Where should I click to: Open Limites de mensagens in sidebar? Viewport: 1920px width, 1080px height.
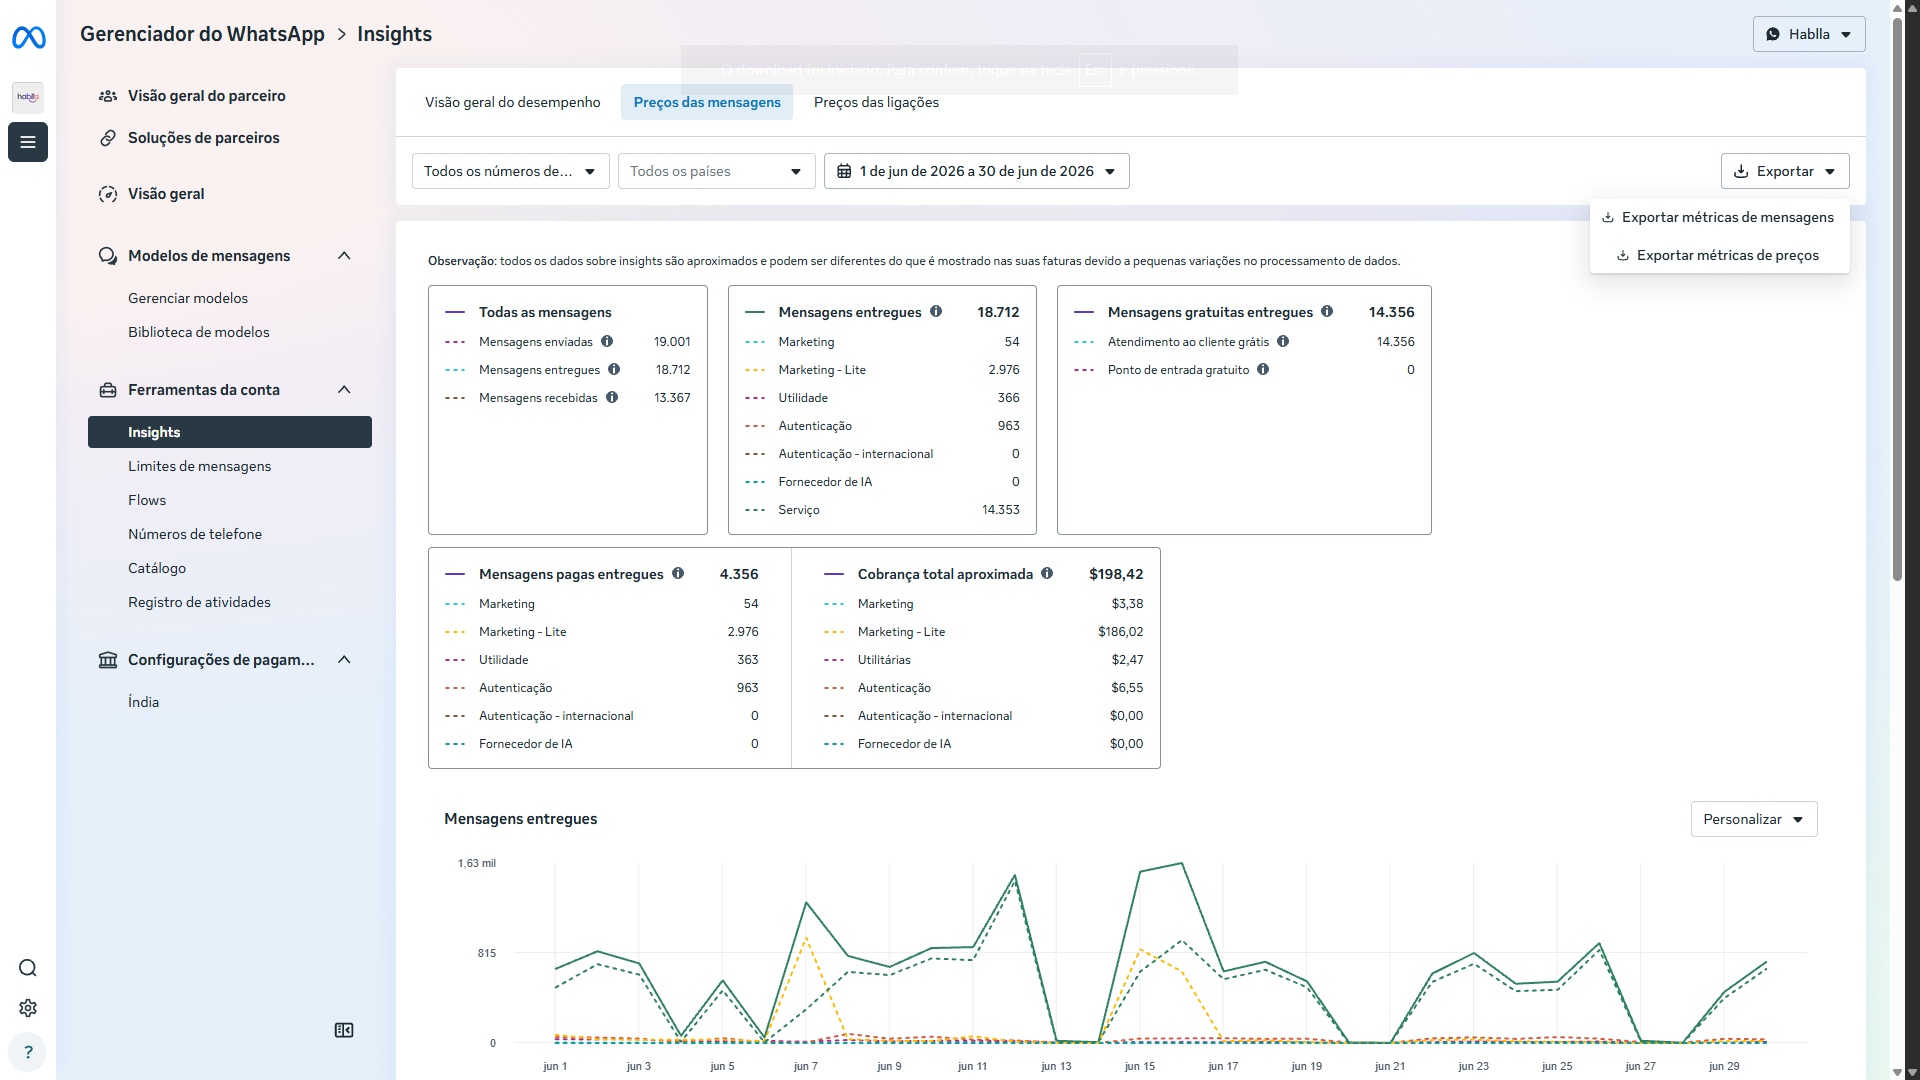click(x=200, y=466)
